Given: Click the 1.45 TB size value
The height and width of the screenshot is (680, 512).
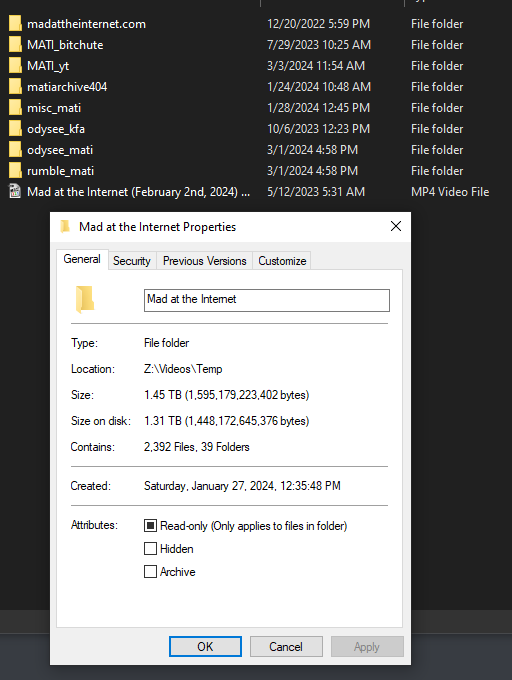Looking at the screenshot, I should pyautogui.click(x=226, y=395).
